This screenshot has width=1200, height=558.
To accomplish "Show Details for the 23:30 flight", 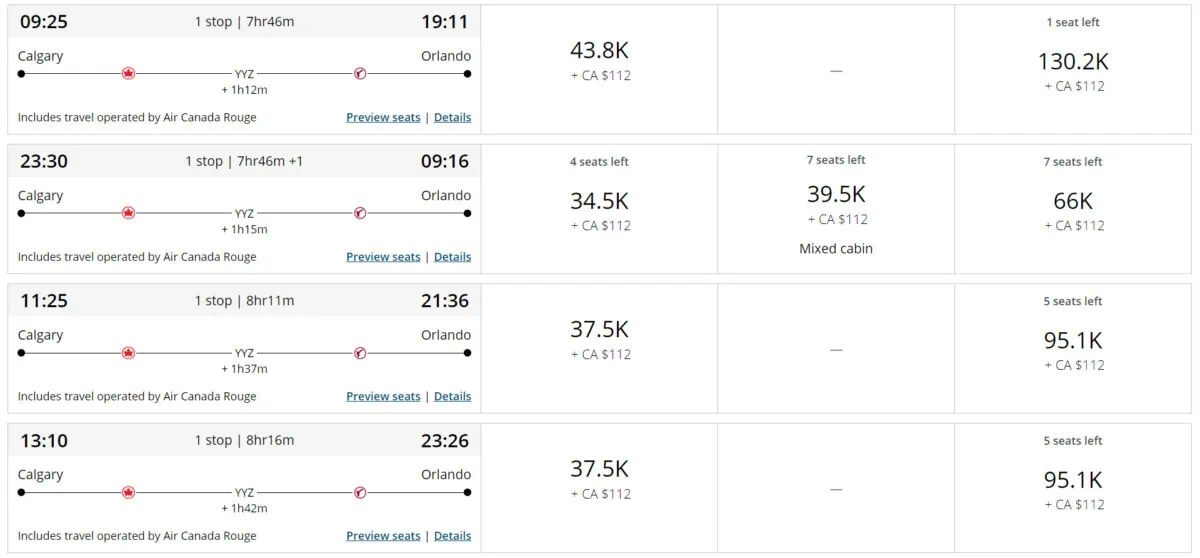I will click(x=452, y=257).
